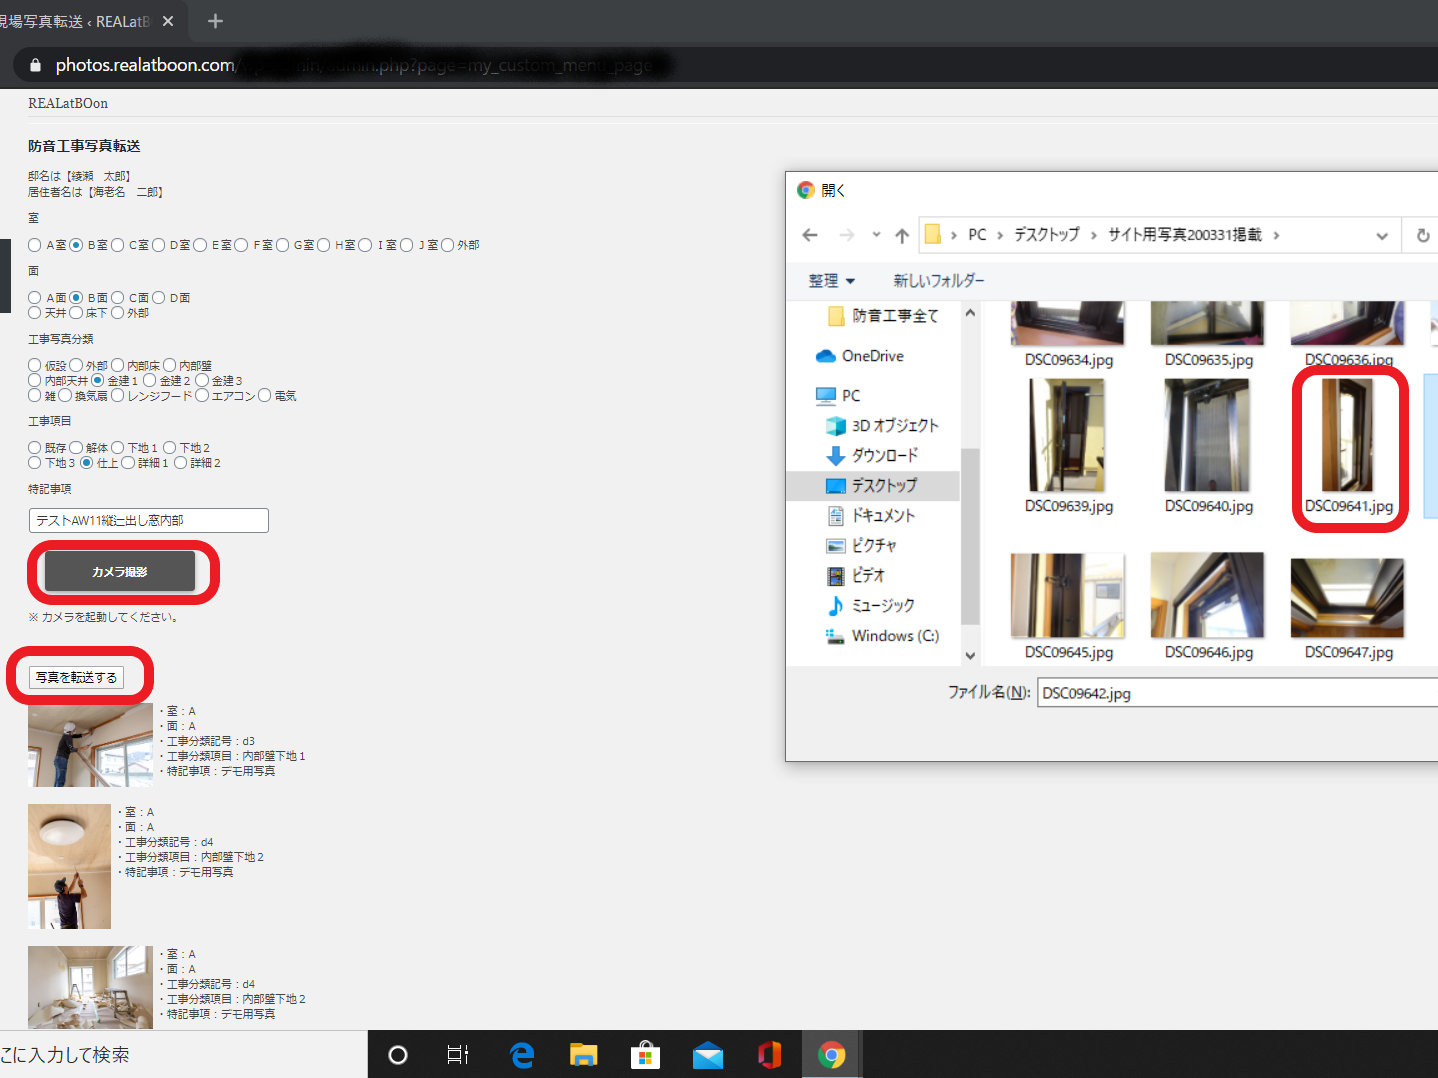Expand the 整理 organize dropdown menu
1438x1078 pixels.
pyautogui.click(x=831, y=281)
